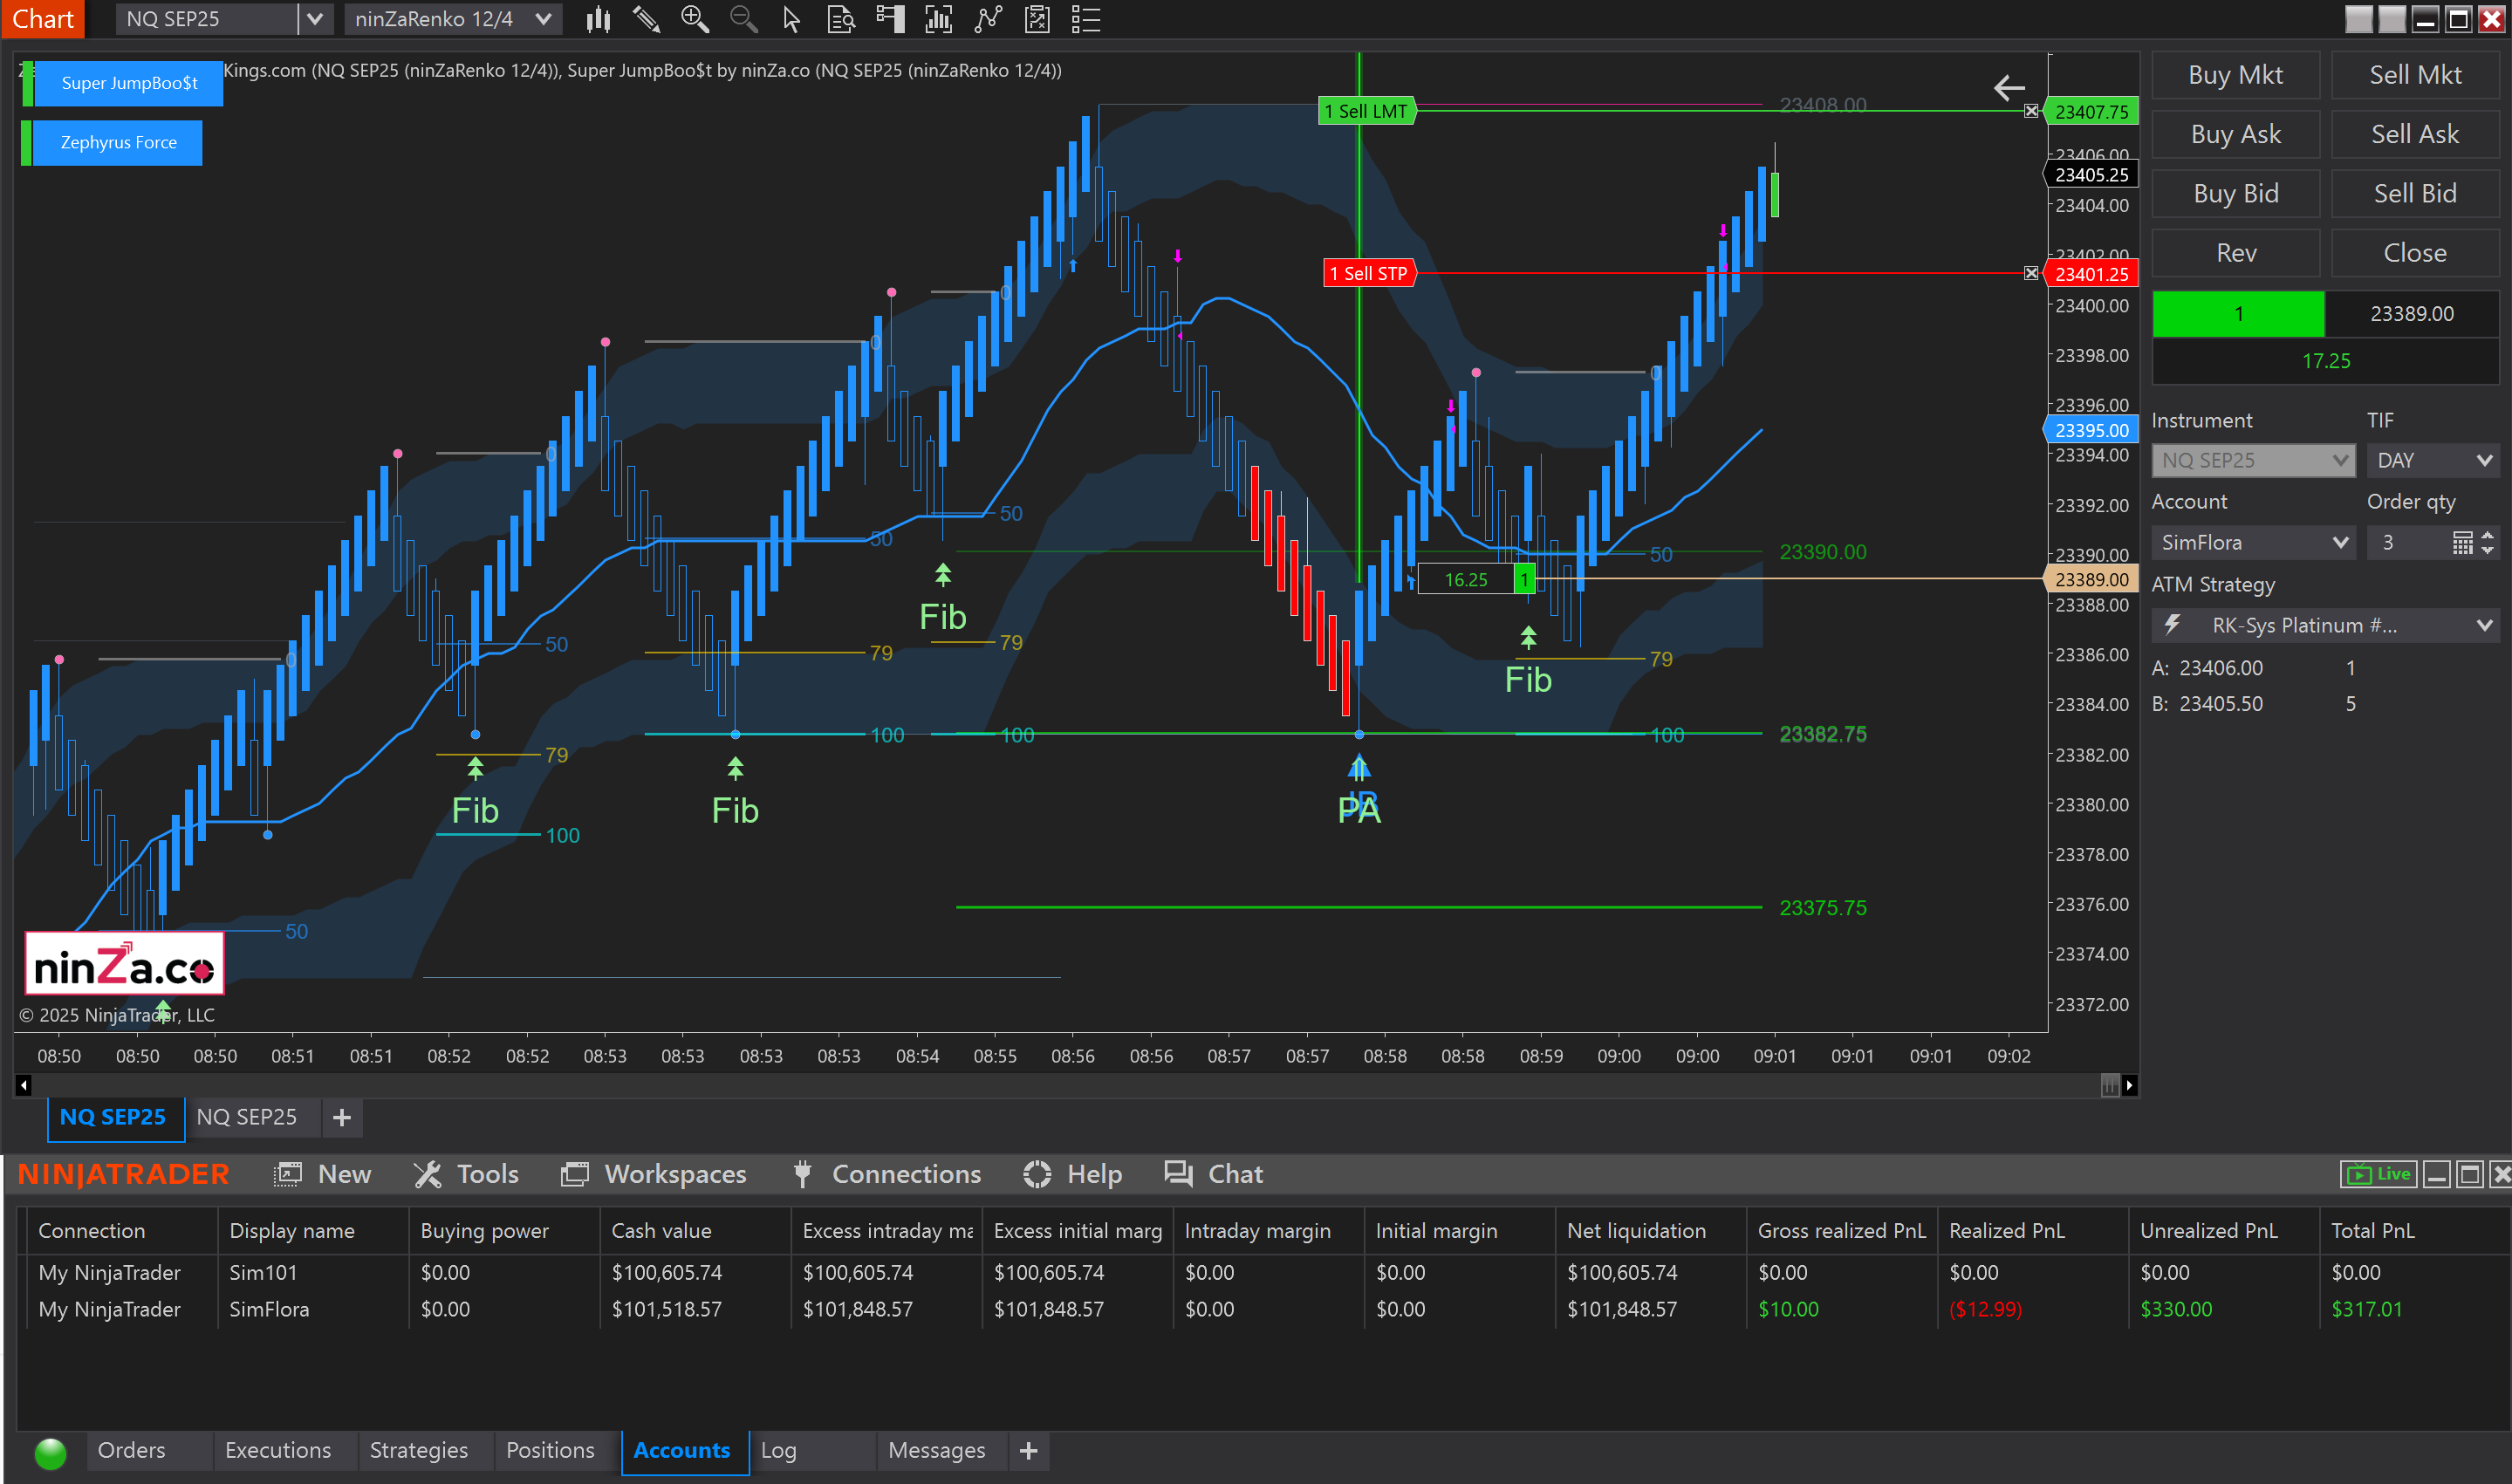Viewport: 2512px width, 1484px height.
Task: Open the bar type candlestick icon
Action: (598, 19)
